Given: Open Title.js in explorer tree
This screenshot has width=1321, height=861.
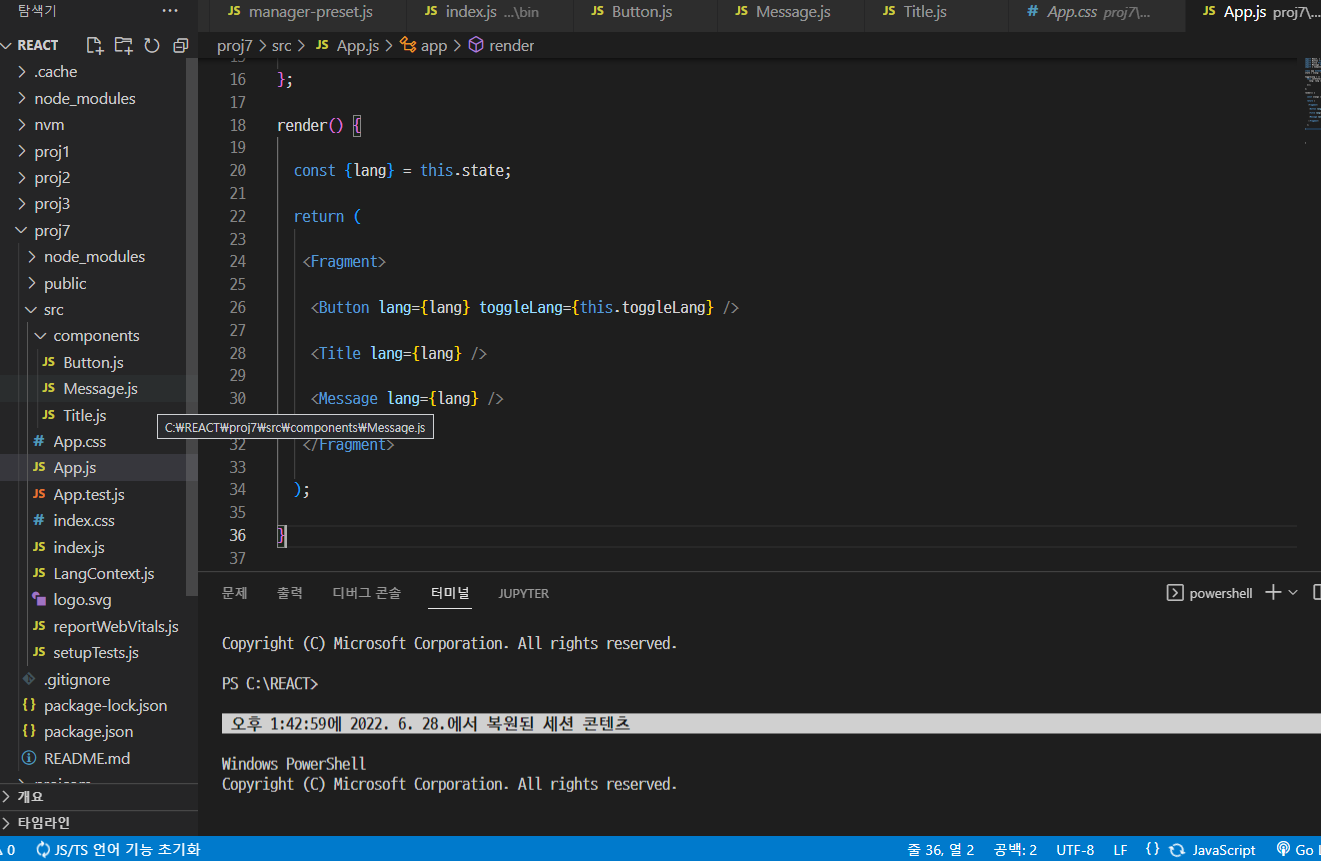Looking at the screenshot, I should point(84,415).
